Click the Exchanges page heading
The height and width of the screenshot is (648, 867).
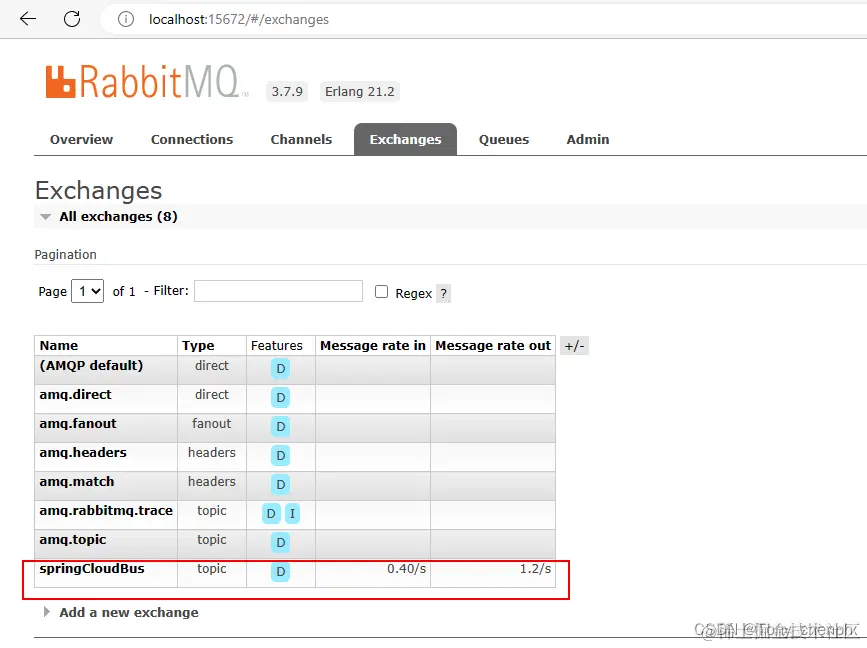click(98, 191)
